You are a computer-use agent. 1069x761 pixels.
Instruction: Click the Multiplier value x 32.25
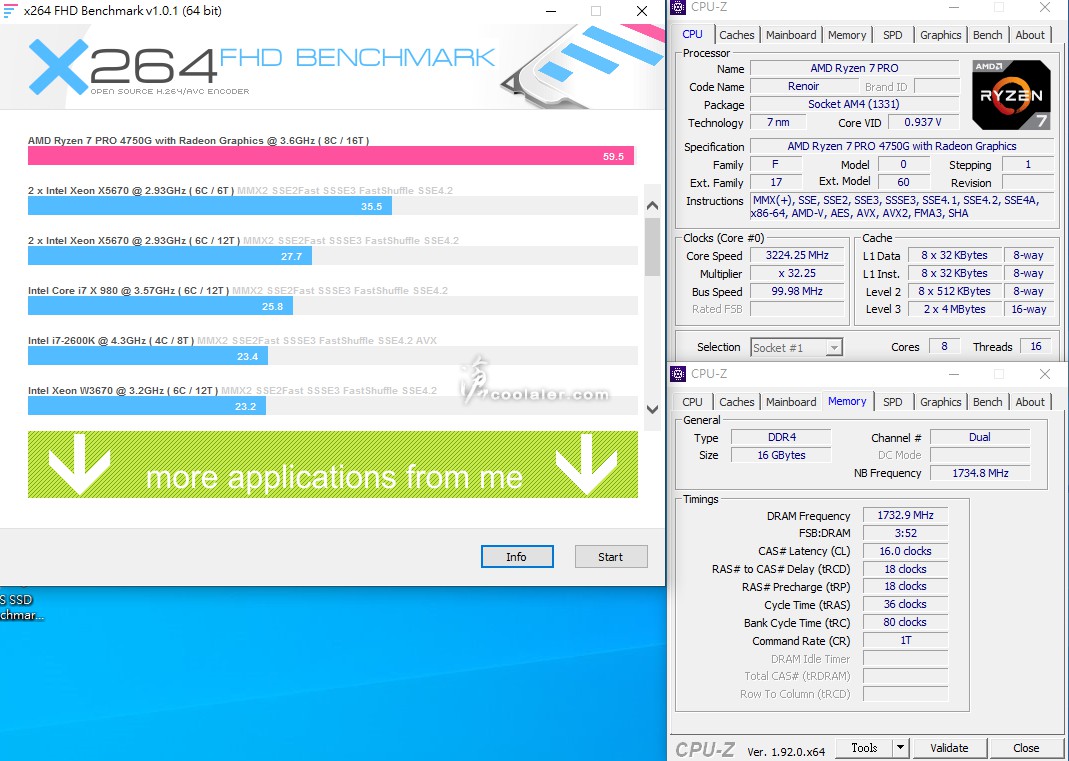coord(797,273)
